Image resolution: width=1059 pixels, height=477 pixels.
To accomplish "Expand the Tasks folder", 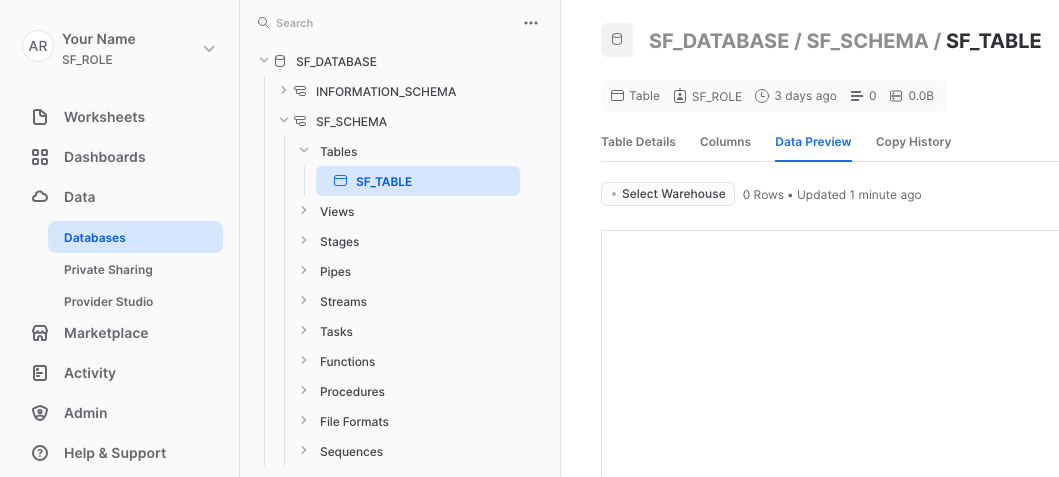I will click(304, 330).
